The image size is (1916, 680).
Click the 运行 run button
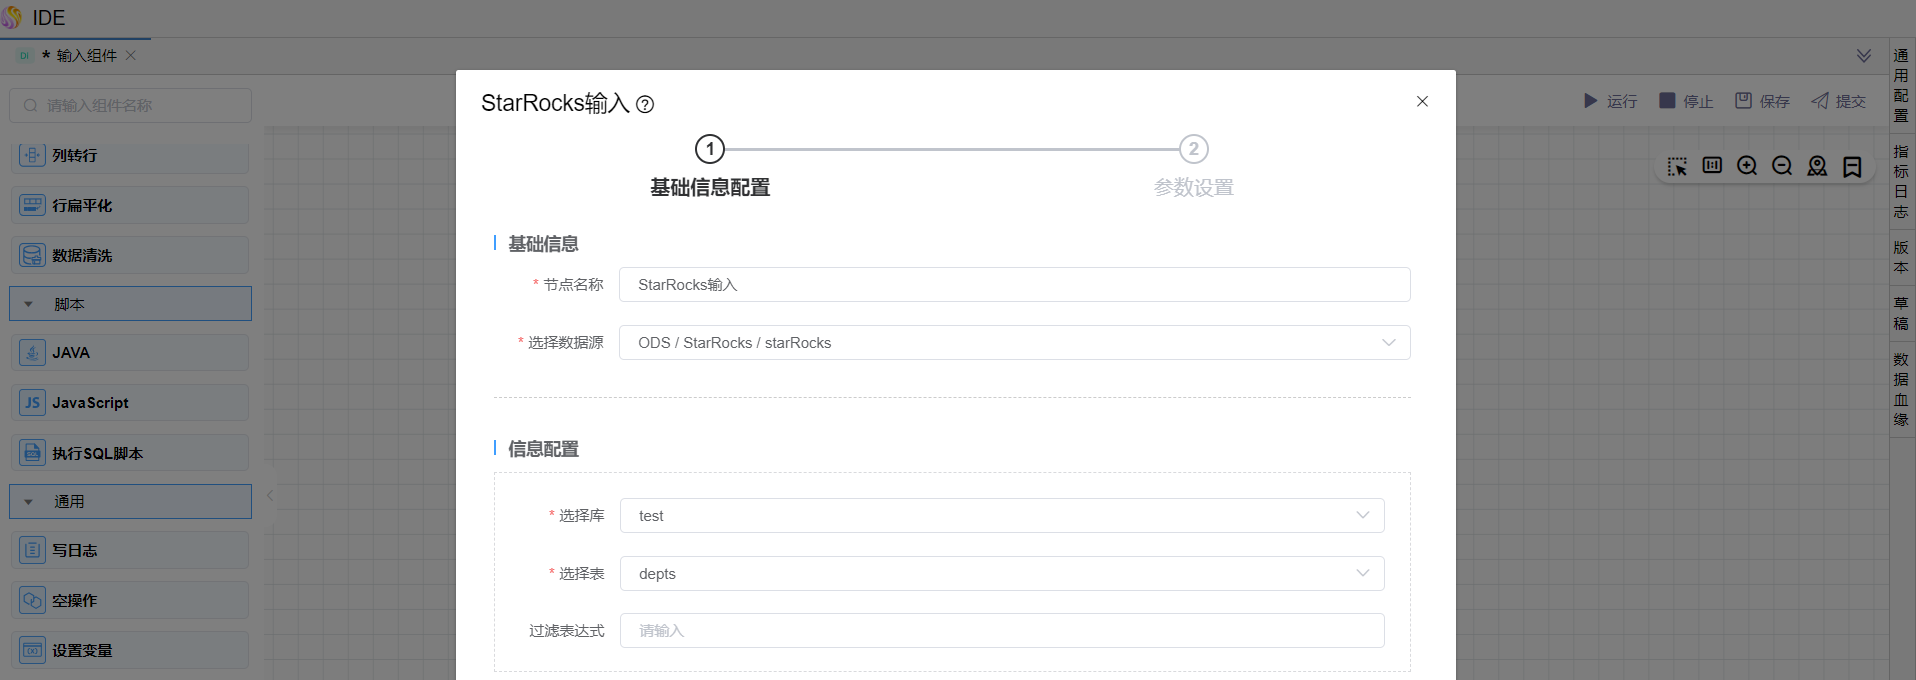tap(1610, 101)
